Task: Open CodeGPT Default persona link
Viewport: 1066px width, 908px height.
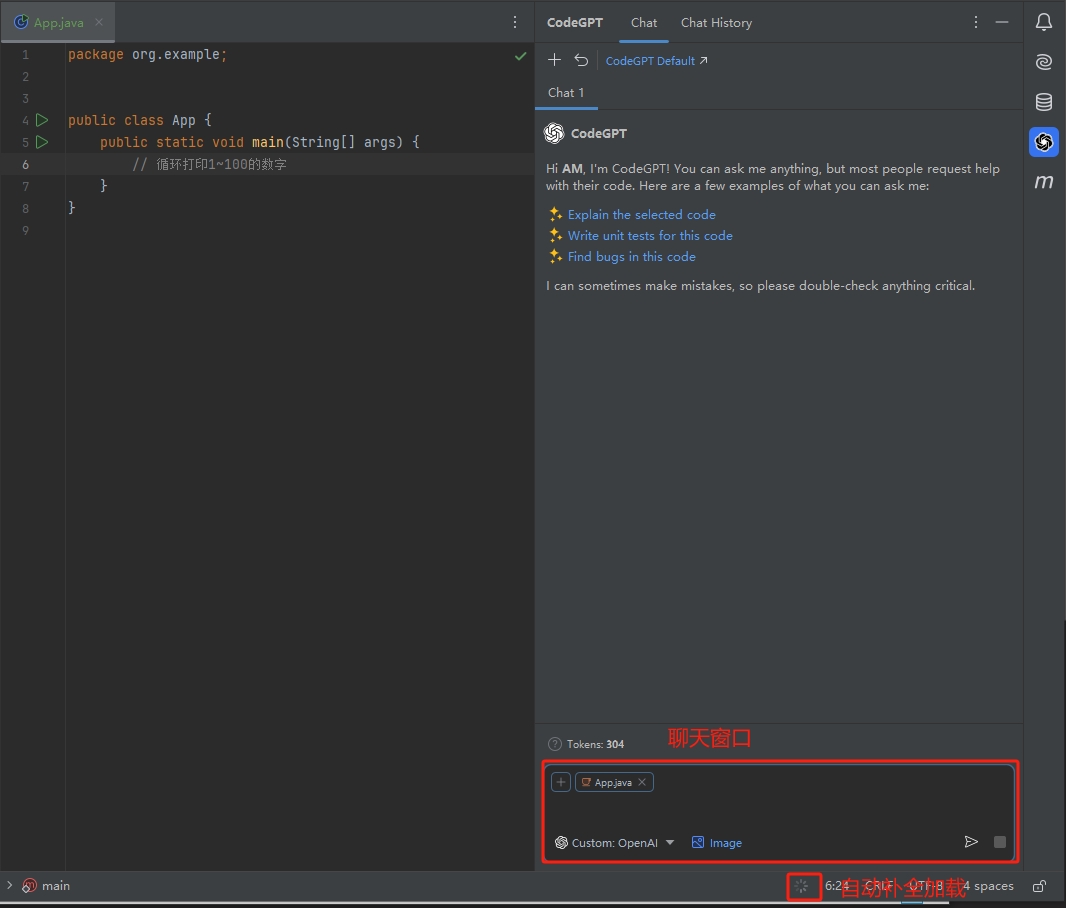Action: click(656, 60)
